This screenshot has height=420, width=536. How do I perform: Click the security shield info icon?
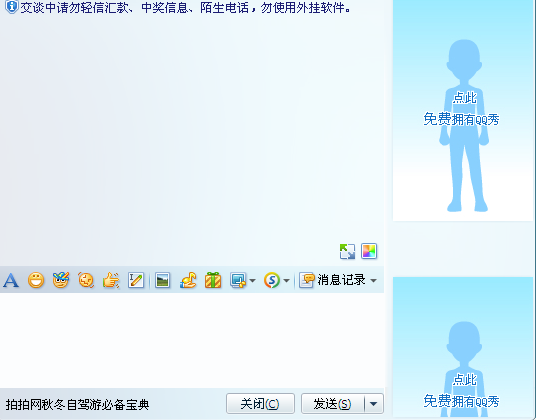coord(12,7)
